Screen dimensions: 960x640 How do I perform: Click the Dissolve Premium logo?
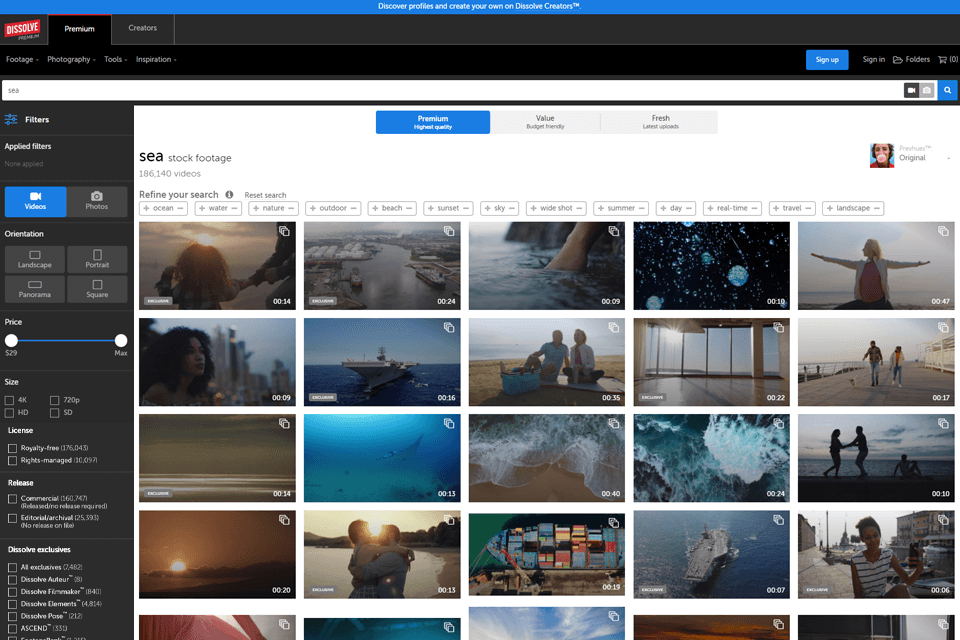point(23,30)
